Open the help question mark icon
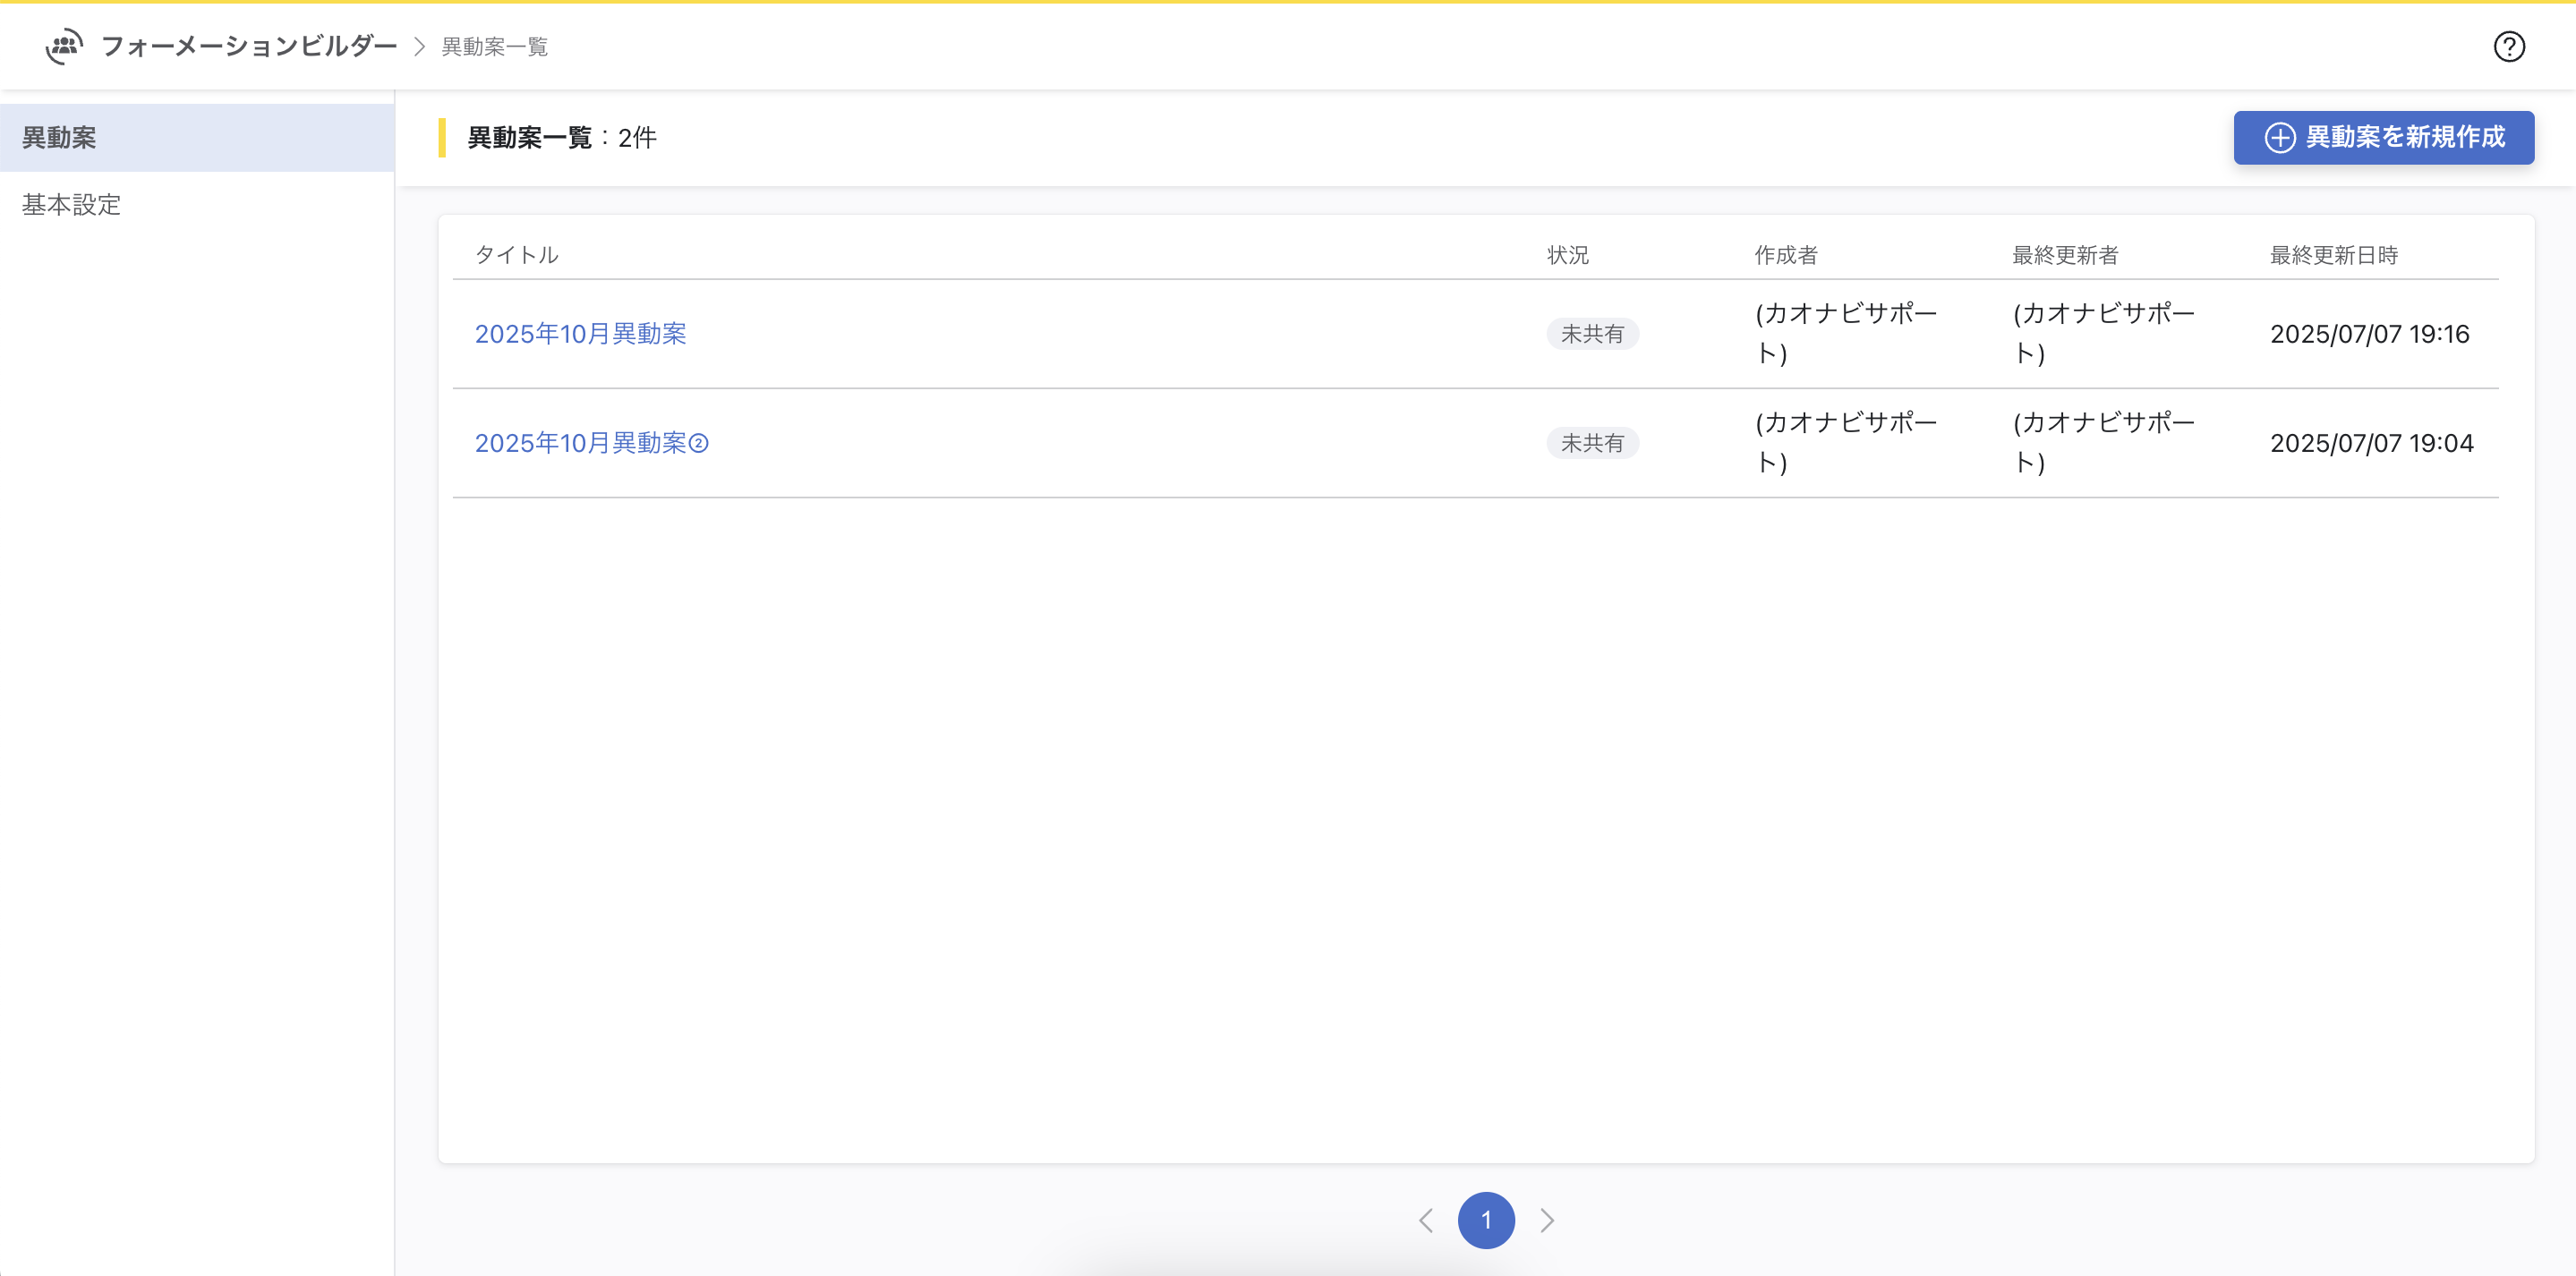The height and width of the screenshot is (1276, 2576). click(2508, 47)
